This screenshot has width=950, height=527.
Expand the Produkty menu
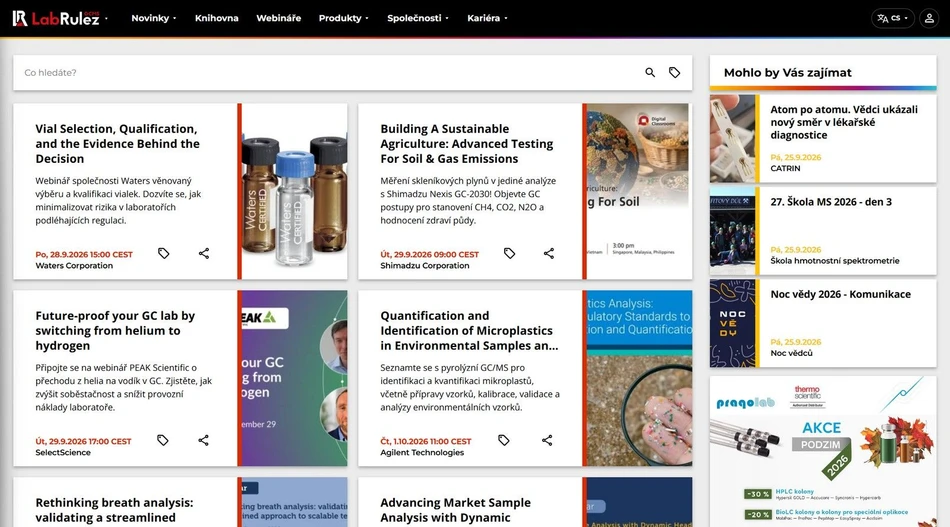pos(344,18)
